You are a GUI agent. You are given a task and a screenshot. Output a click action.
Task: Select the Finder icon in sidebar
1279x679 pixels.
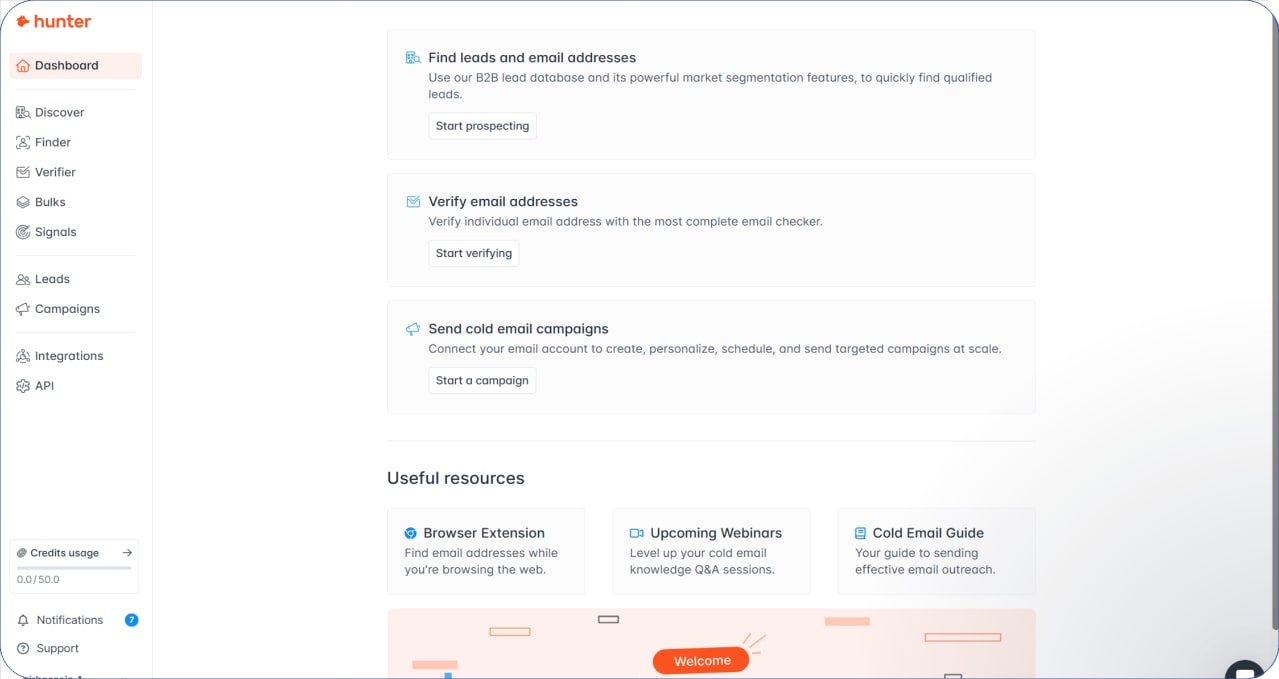[23, 143]
